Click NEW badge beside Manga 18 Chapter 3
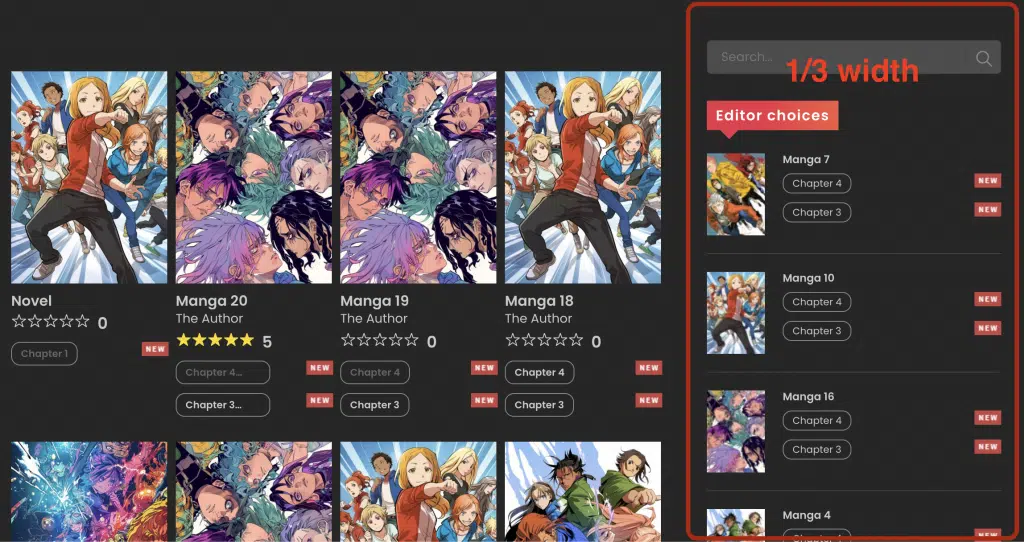Image resolution: width=1024 pixels, height=542 pixels. (649, 400)
